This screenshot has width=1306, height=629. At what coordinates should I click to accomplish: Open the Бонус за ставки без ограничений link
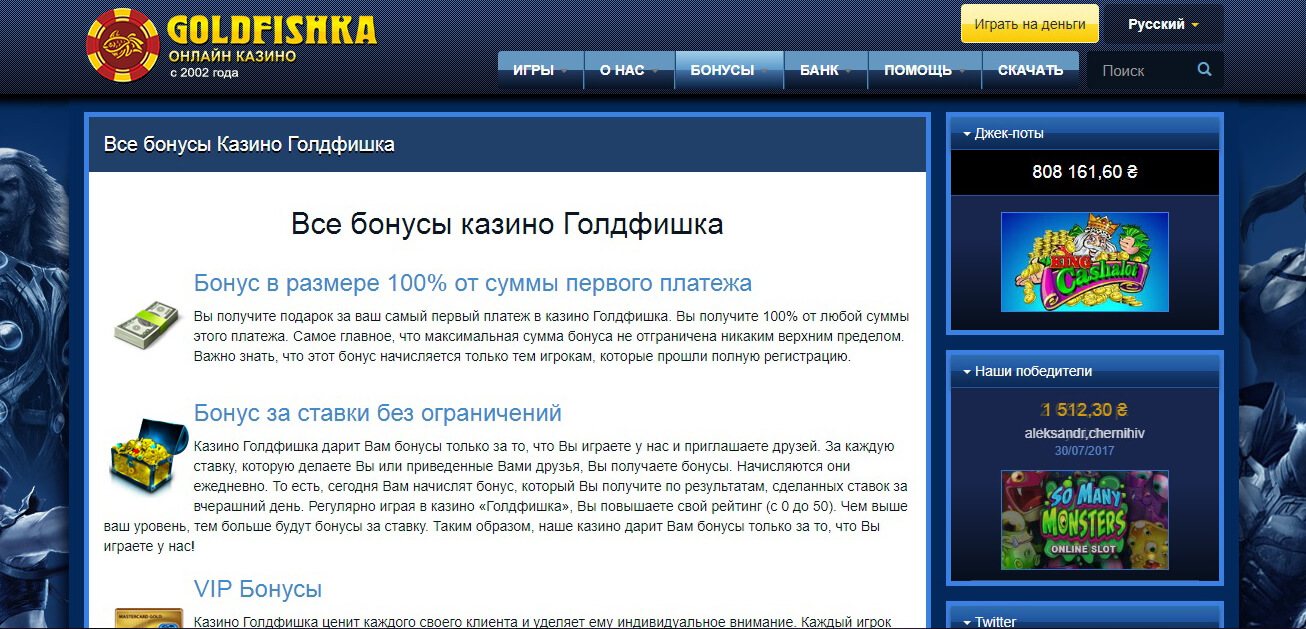click(378, 413)
